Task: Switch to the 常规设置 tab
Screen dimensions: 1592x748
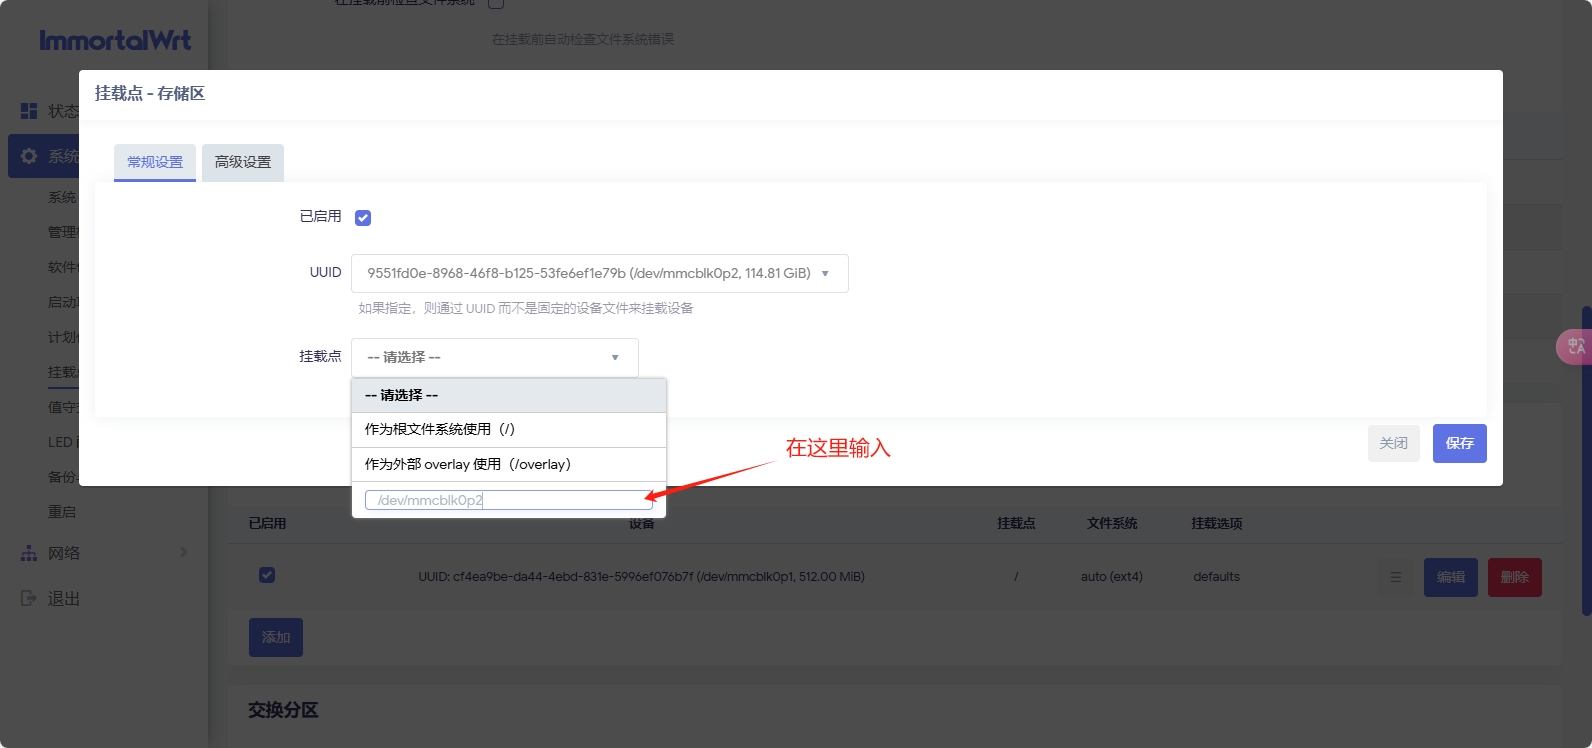Action: 155,162
